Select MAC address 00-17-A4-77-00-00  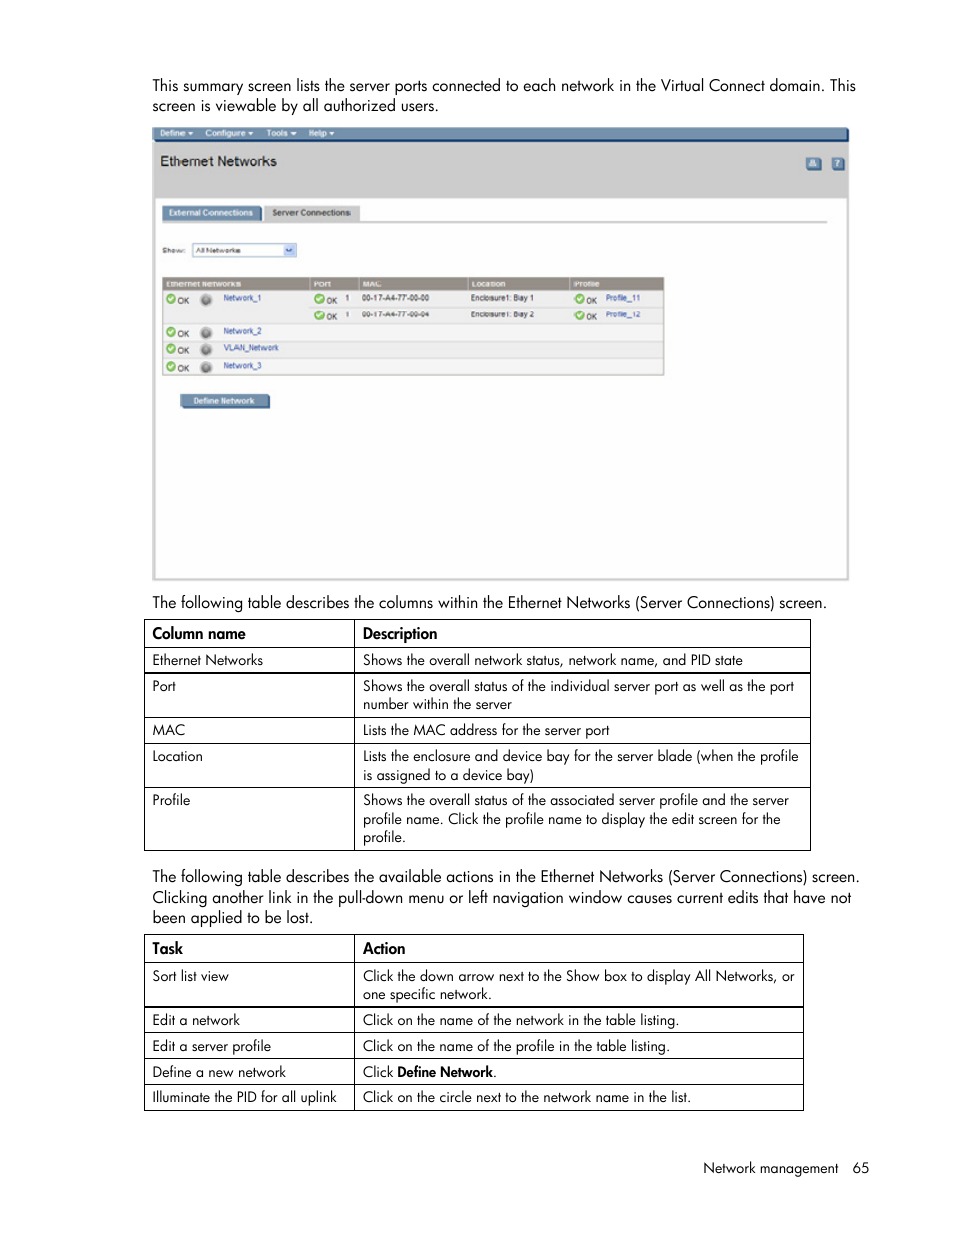click(x=395, y=298)
